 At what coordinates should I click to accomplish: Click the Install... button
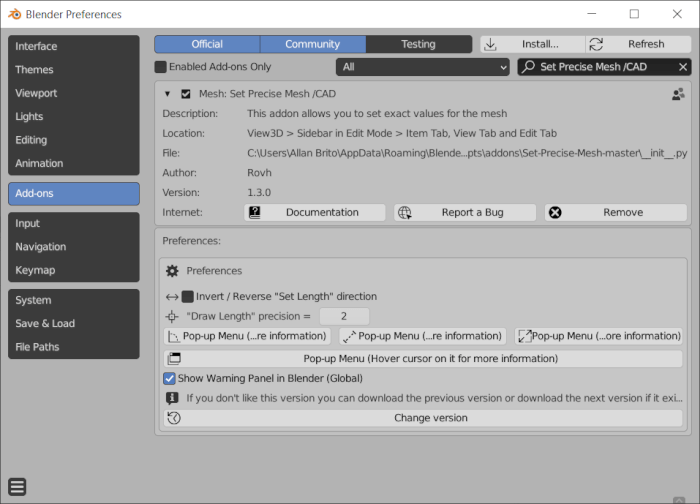coord(533,44)
